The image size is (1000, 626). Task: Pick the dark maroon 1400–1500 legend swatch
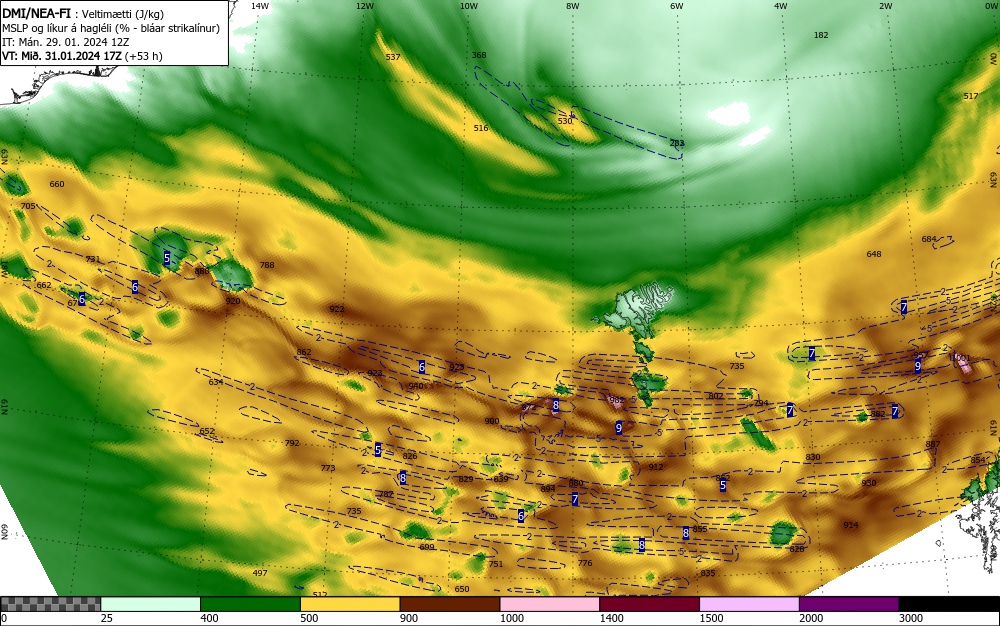click(649, 604)
